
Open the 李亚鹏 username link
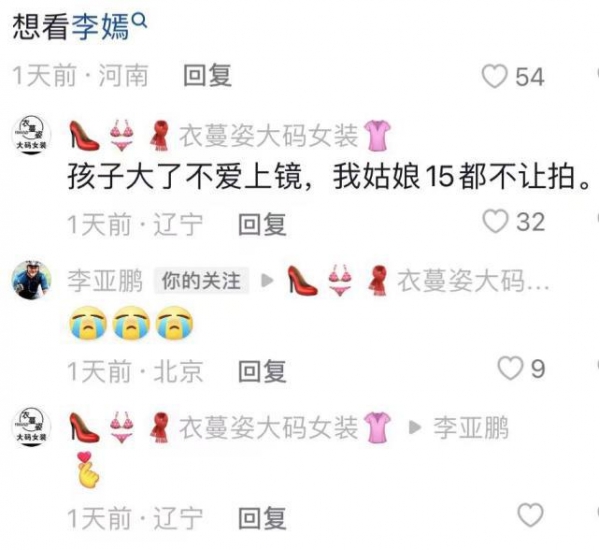pyautogui.click(x=105, y=281)
